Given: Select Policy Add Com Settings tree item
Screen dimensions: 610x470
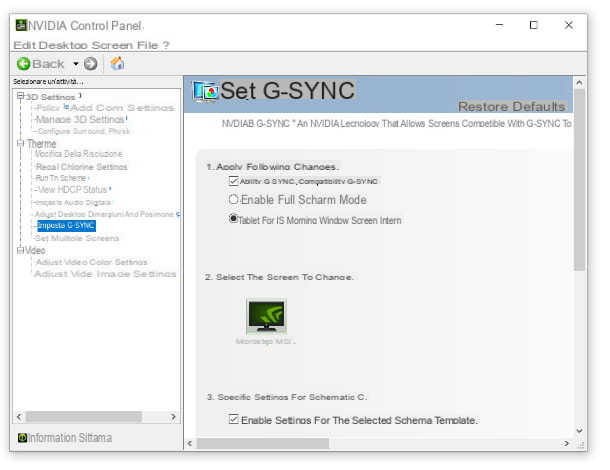Looking at the screenshot, I should pos(105,108).
